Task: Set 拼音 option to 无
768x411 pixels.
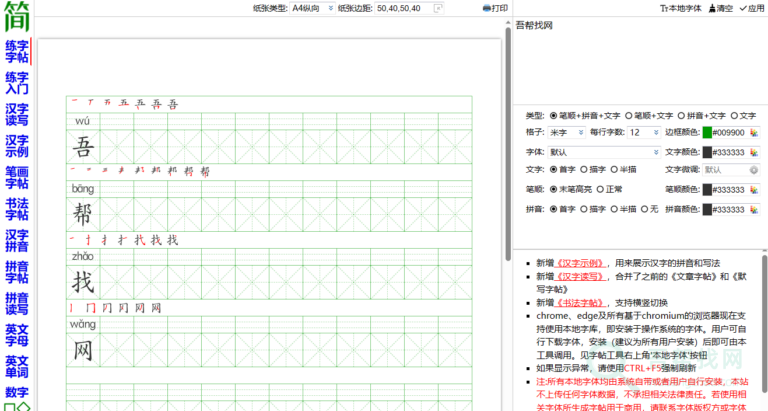Action: click(x=644, y=209)
